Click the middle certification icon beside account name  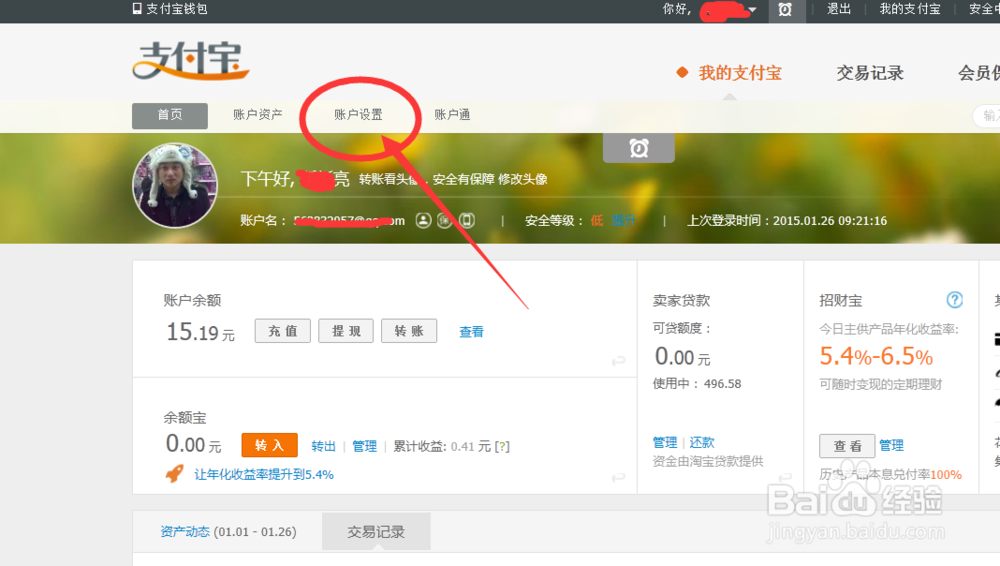click(x=445, y=220)
